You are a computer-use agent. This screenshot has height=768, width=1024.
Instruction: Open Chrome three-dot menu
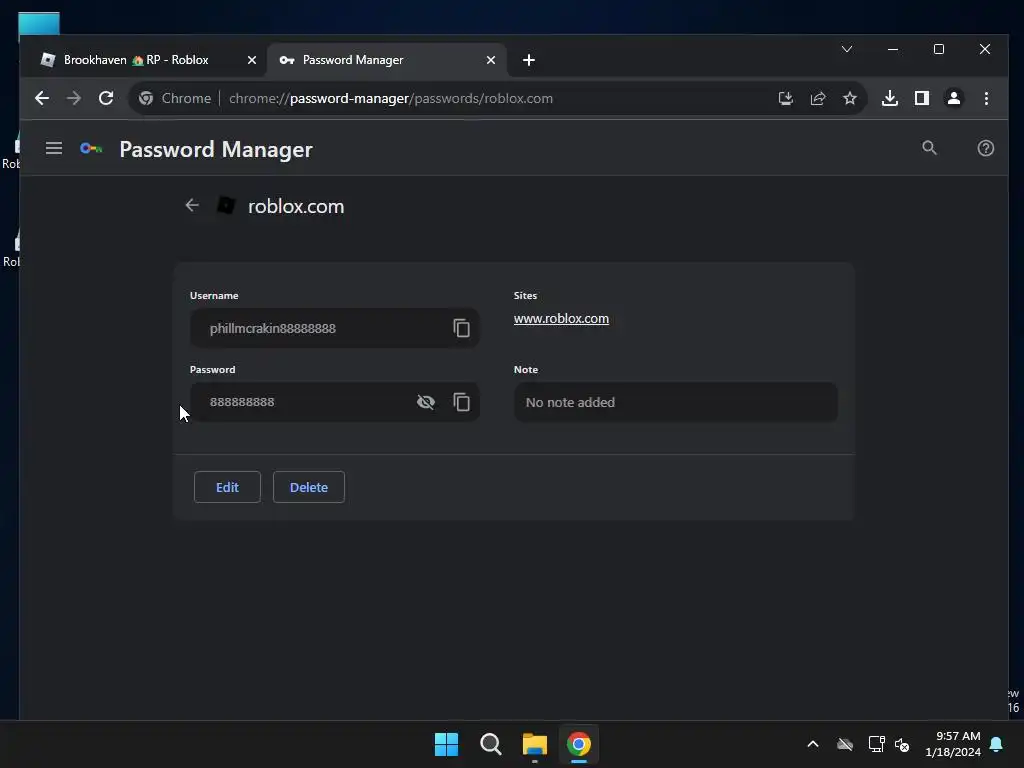click(986, 98)
